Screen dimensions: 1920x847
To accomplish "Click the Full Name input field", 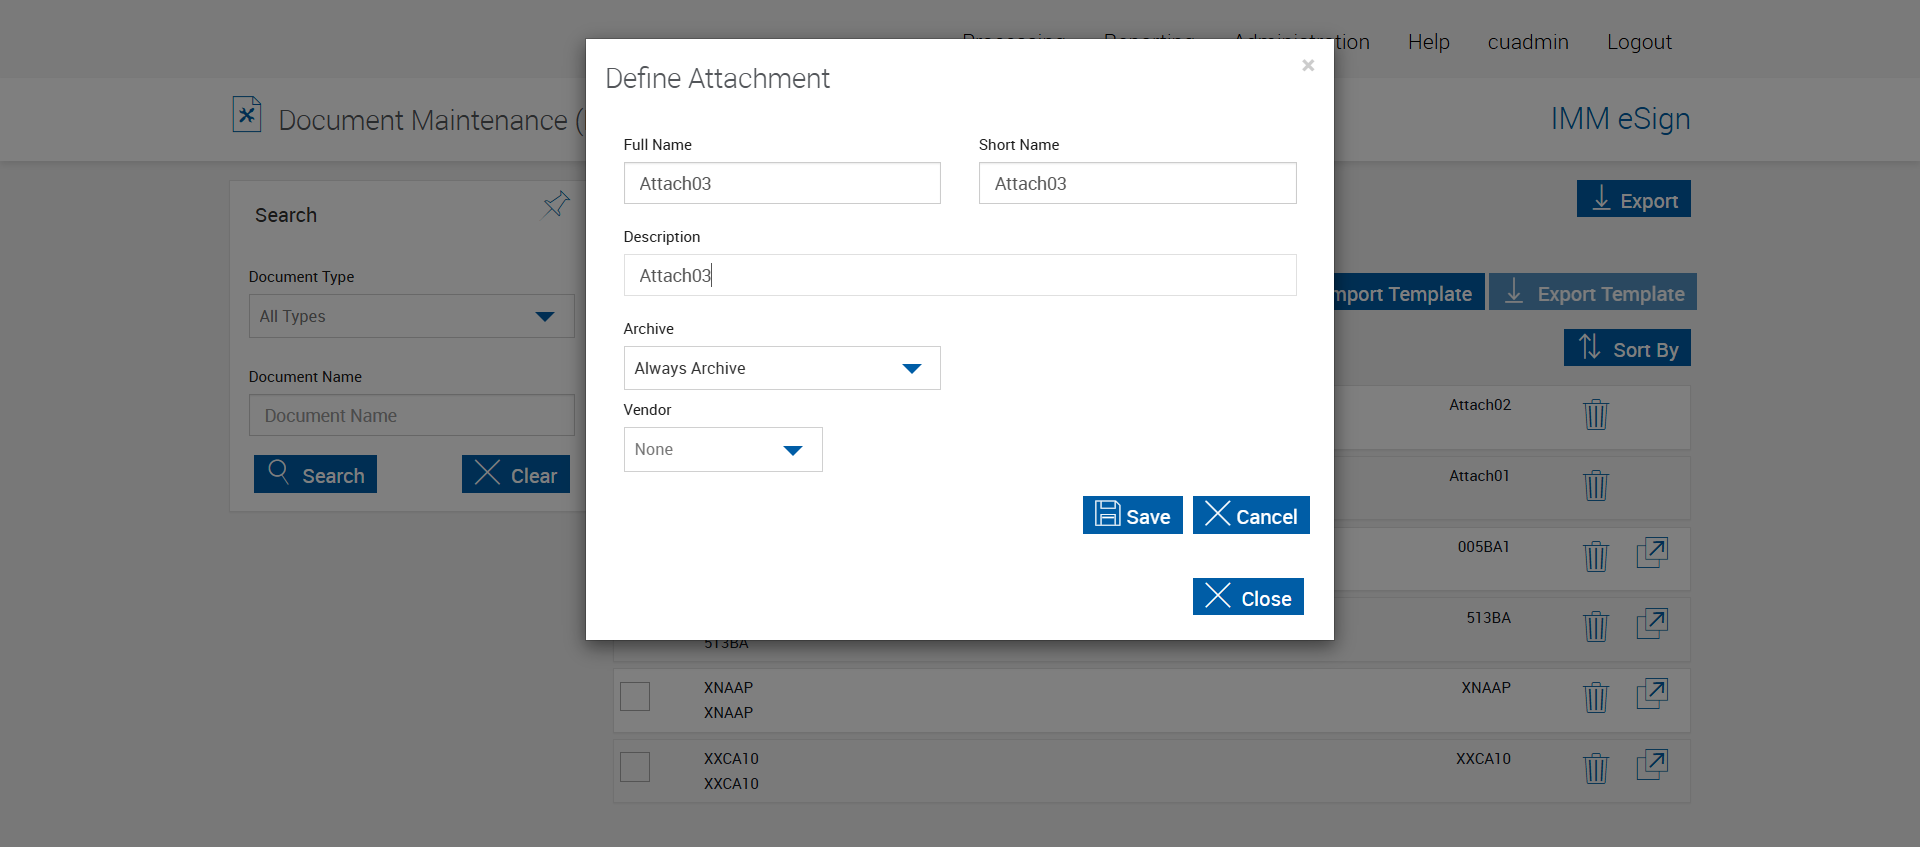I will point(782,183).
